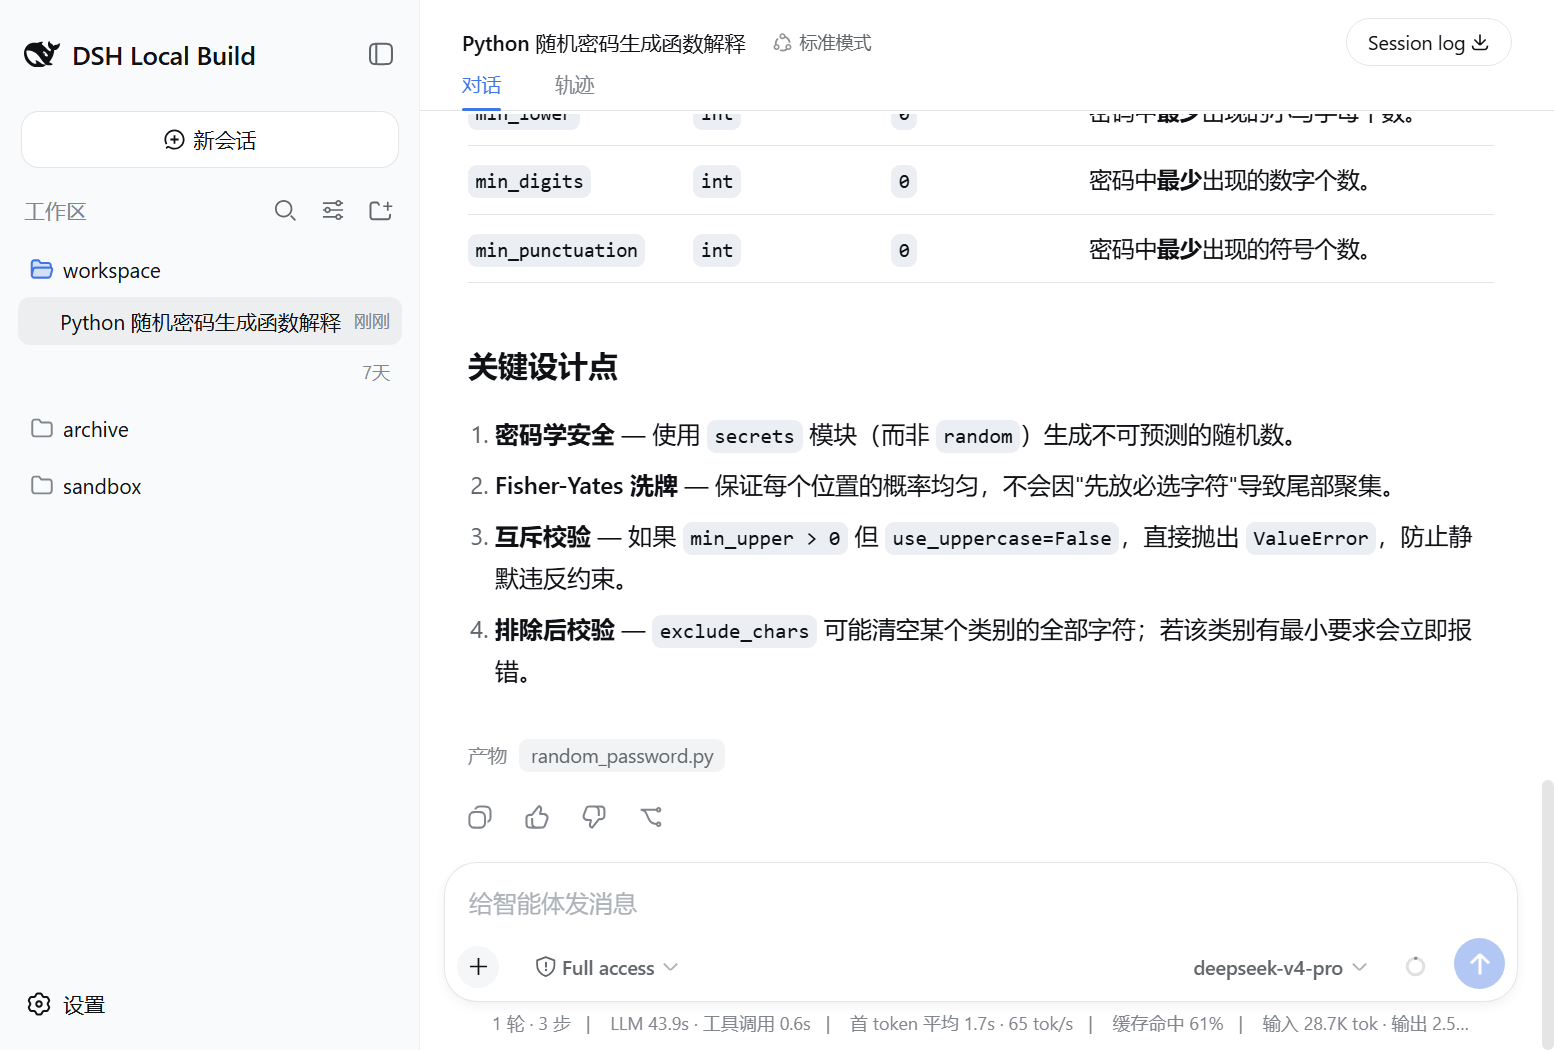This screenshot has width=1554, height=1050.
Task: Give thumbs up to the response
Action: tap(537, 817)
